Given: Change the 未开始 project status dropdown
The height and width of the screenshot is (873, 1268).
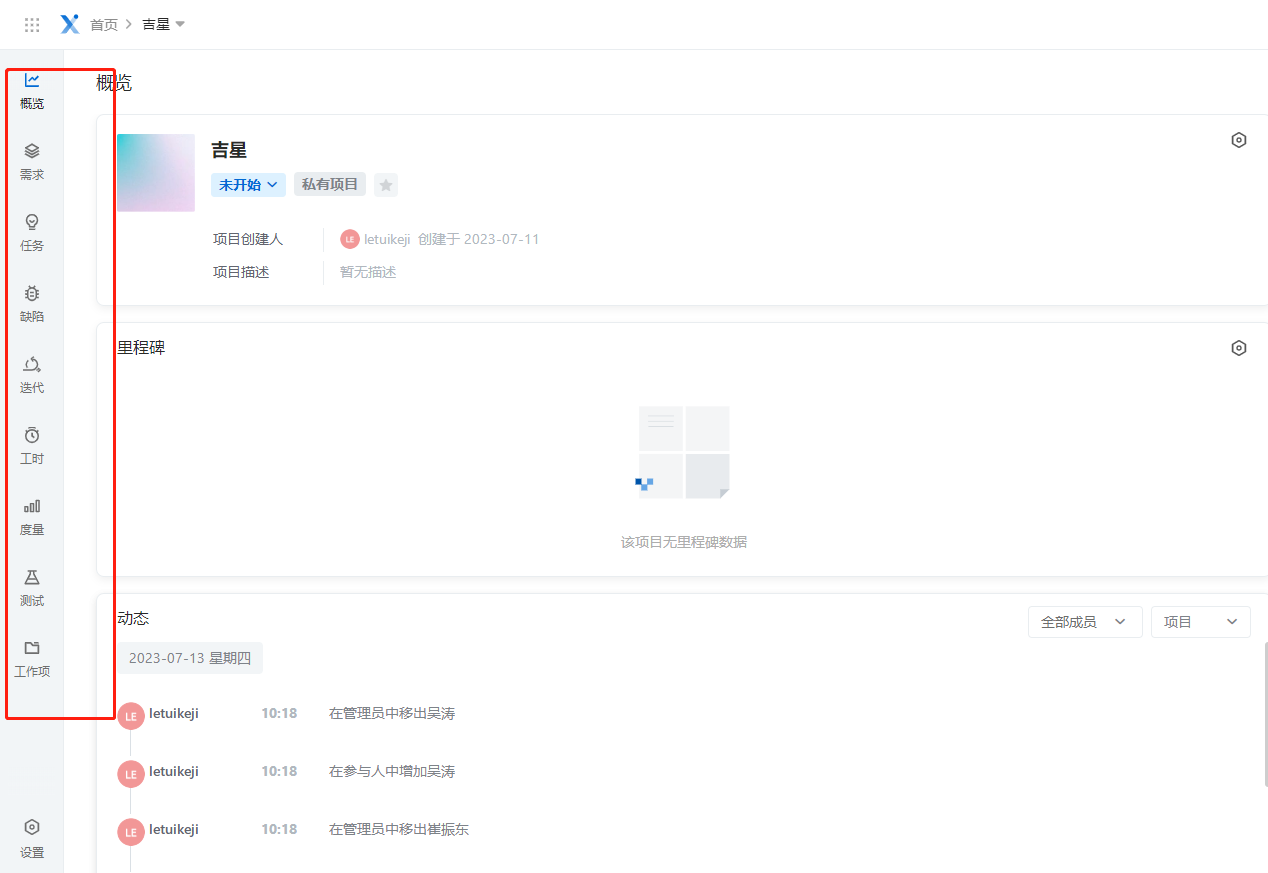Looking at the screenshot, I should point(248,185).
